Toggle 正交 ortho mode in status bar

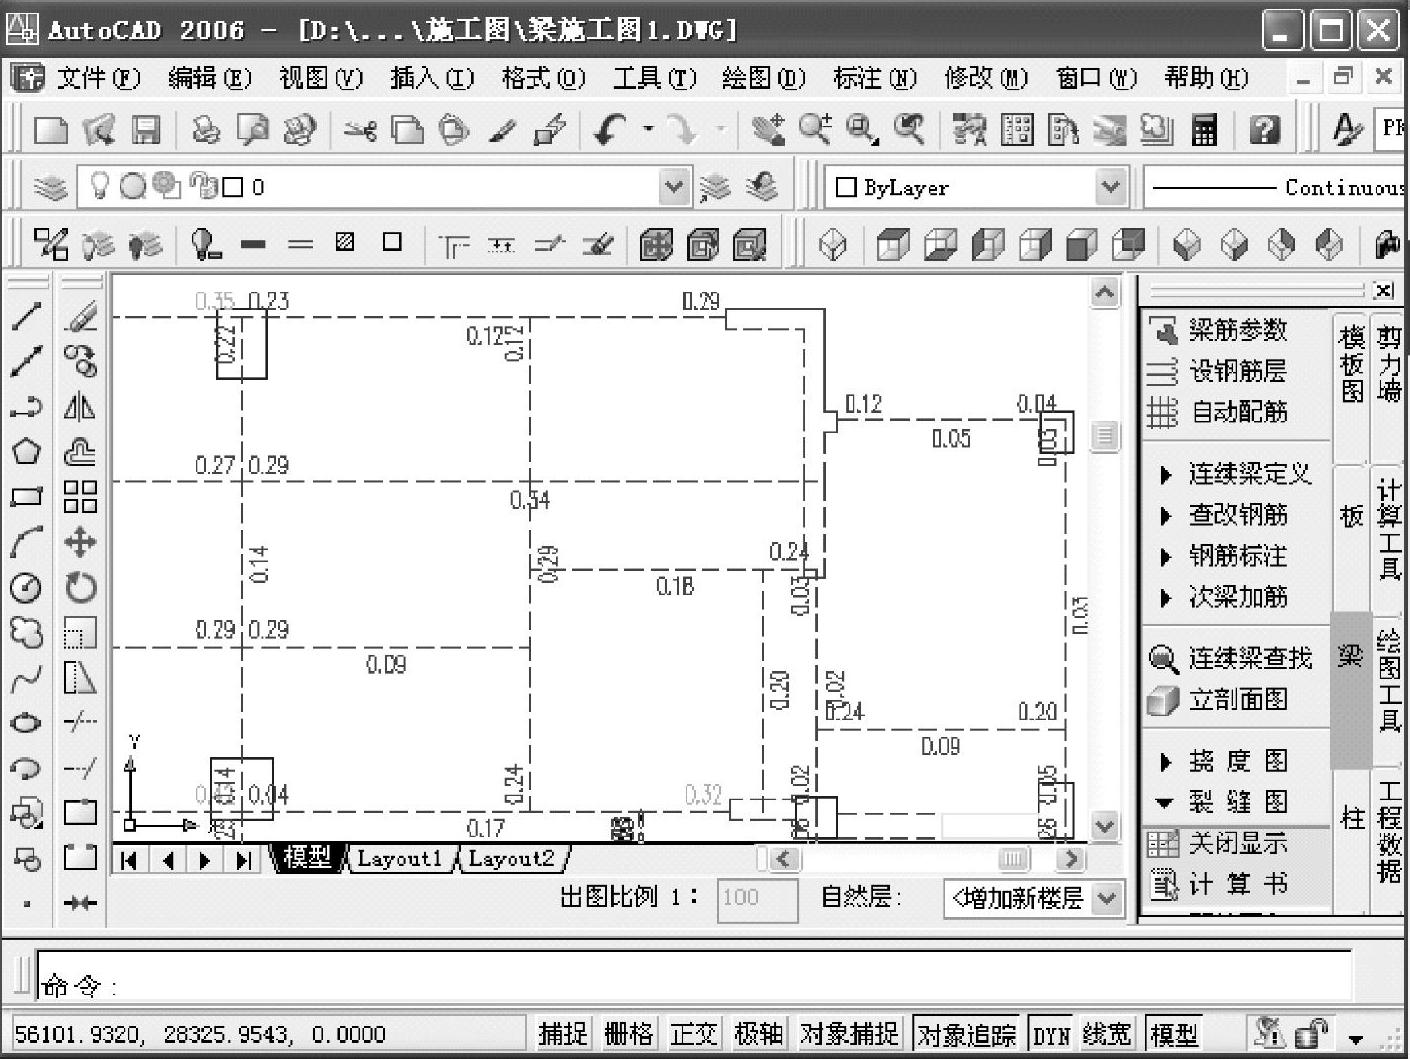pos(692,1033)
